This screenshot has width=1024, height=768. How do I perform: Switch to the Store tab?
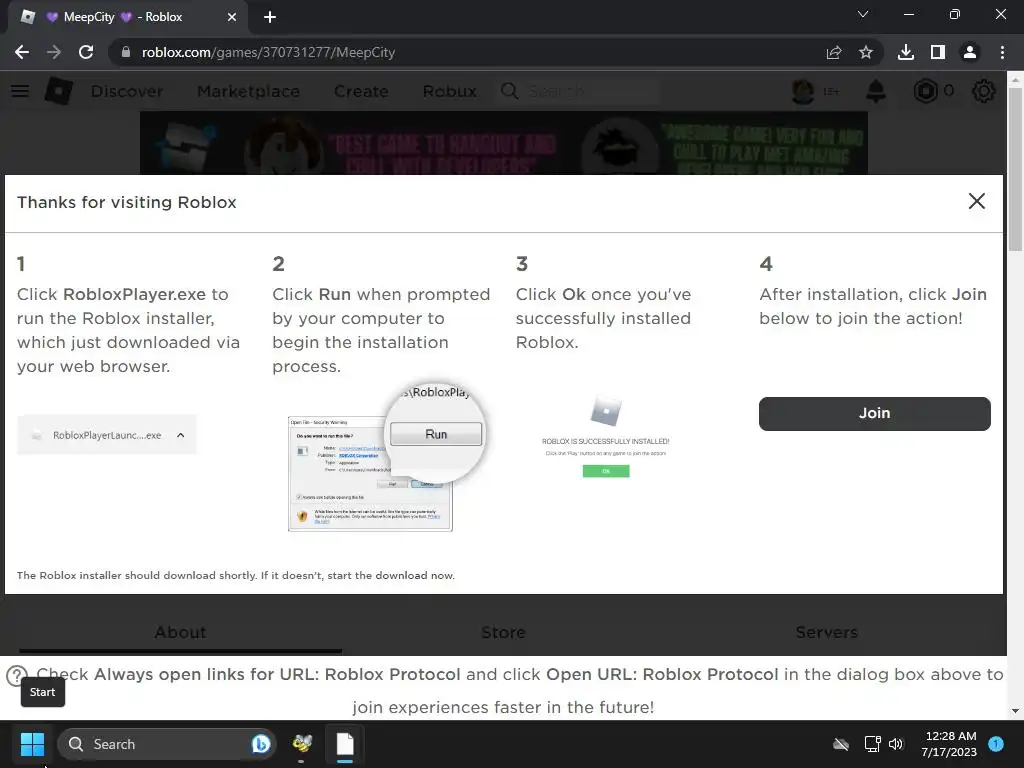click(x=503, y=632)
